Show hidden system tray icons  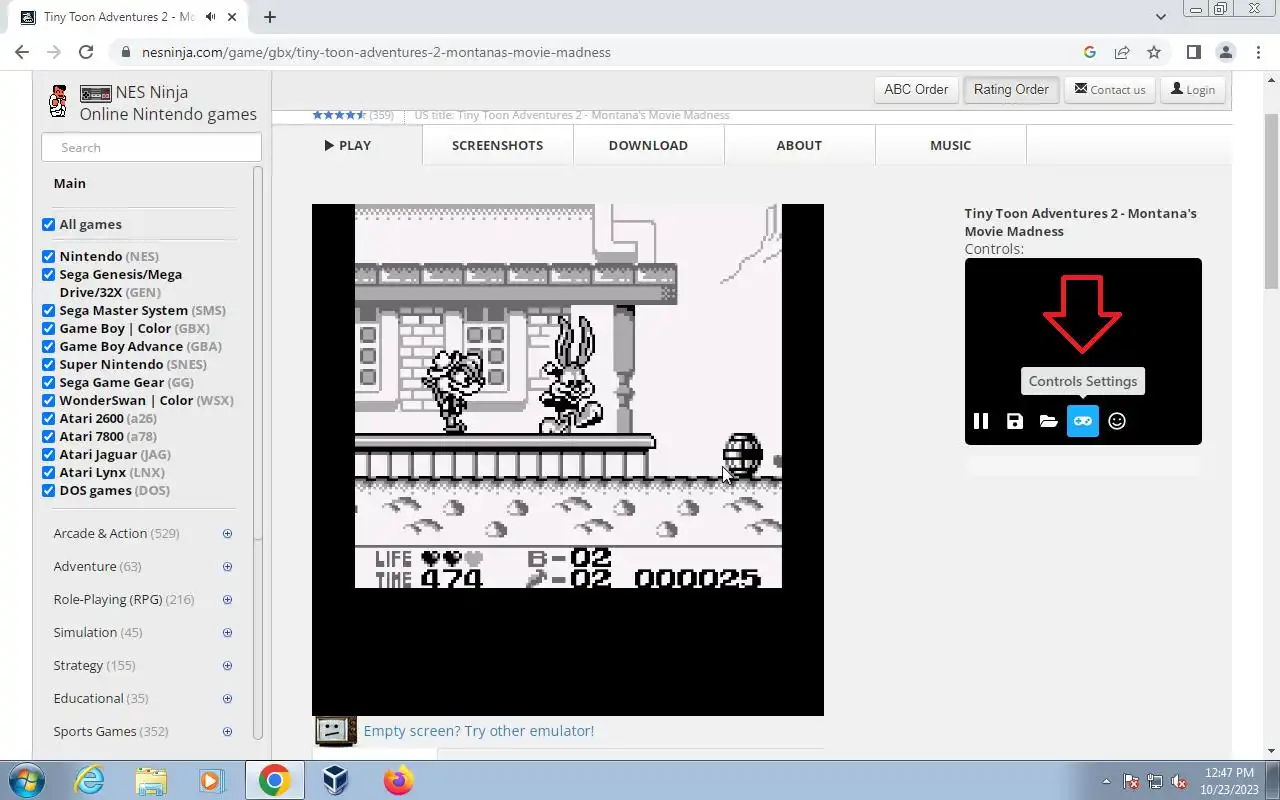[x=1106, y=781]
